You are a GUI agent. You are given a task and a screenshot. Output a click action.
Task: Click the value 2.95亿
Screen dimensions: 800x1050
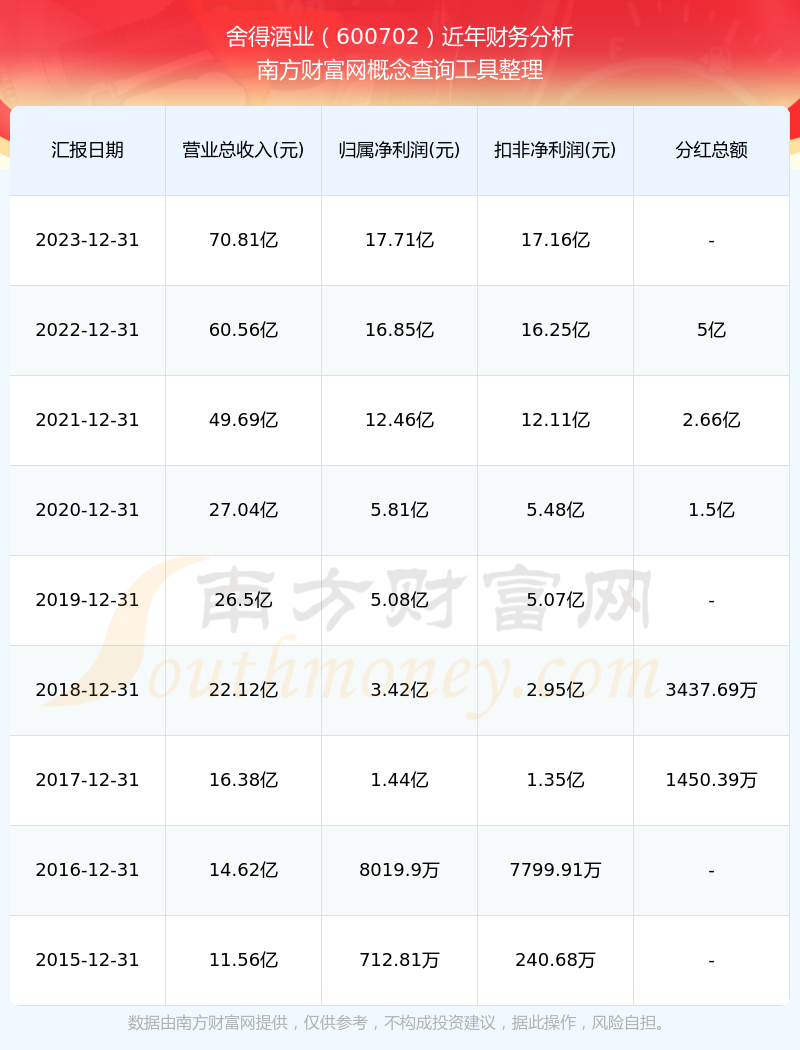click(x=555, y=690)
